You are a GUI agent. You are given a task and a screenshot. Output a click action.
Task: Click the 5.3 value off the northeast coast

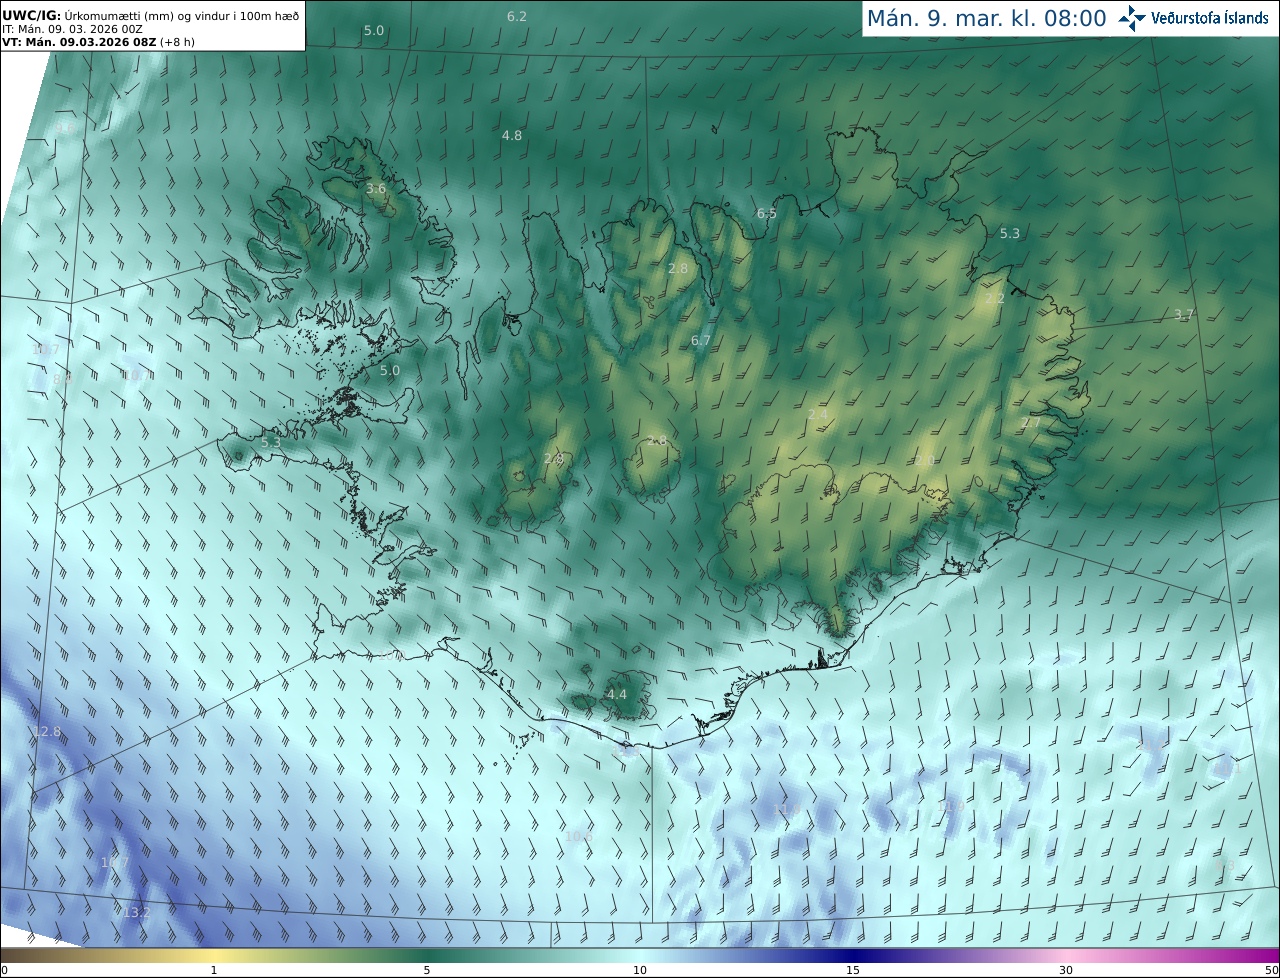point(1010,233)
